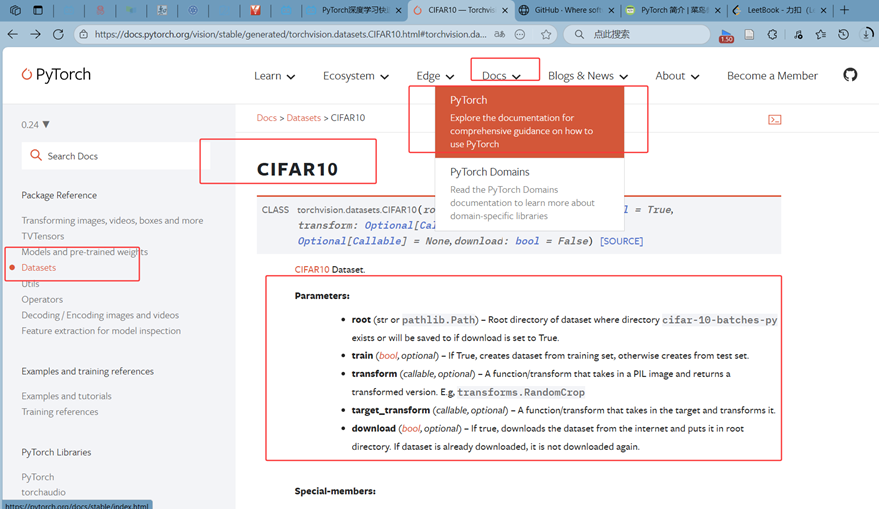Open the PyTorch GitHub icon
The width and height of the screenshot is (879, 509).
850,75
